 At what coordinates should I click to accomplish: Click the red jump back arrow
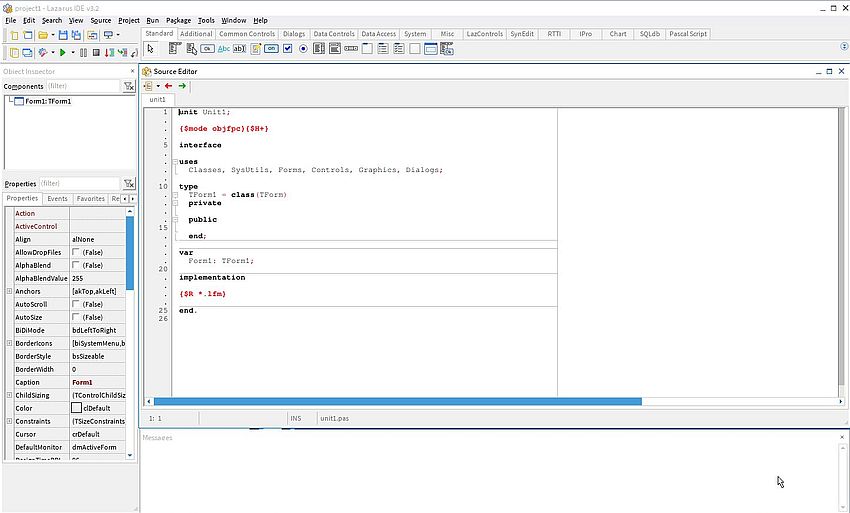point(168,86)
